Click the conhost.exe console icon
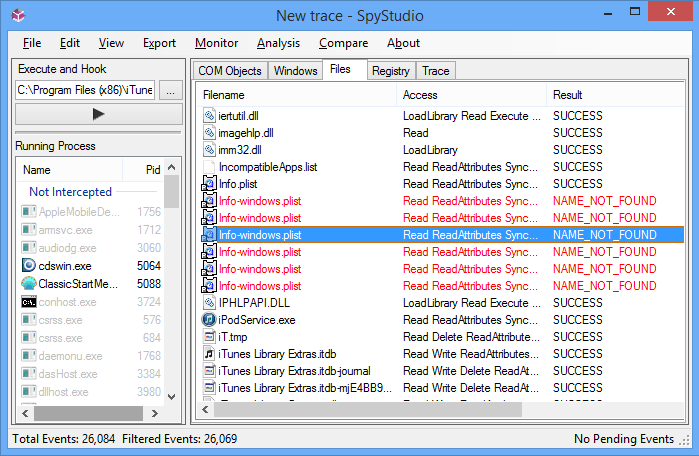The image size is (699, 456). 29,302
